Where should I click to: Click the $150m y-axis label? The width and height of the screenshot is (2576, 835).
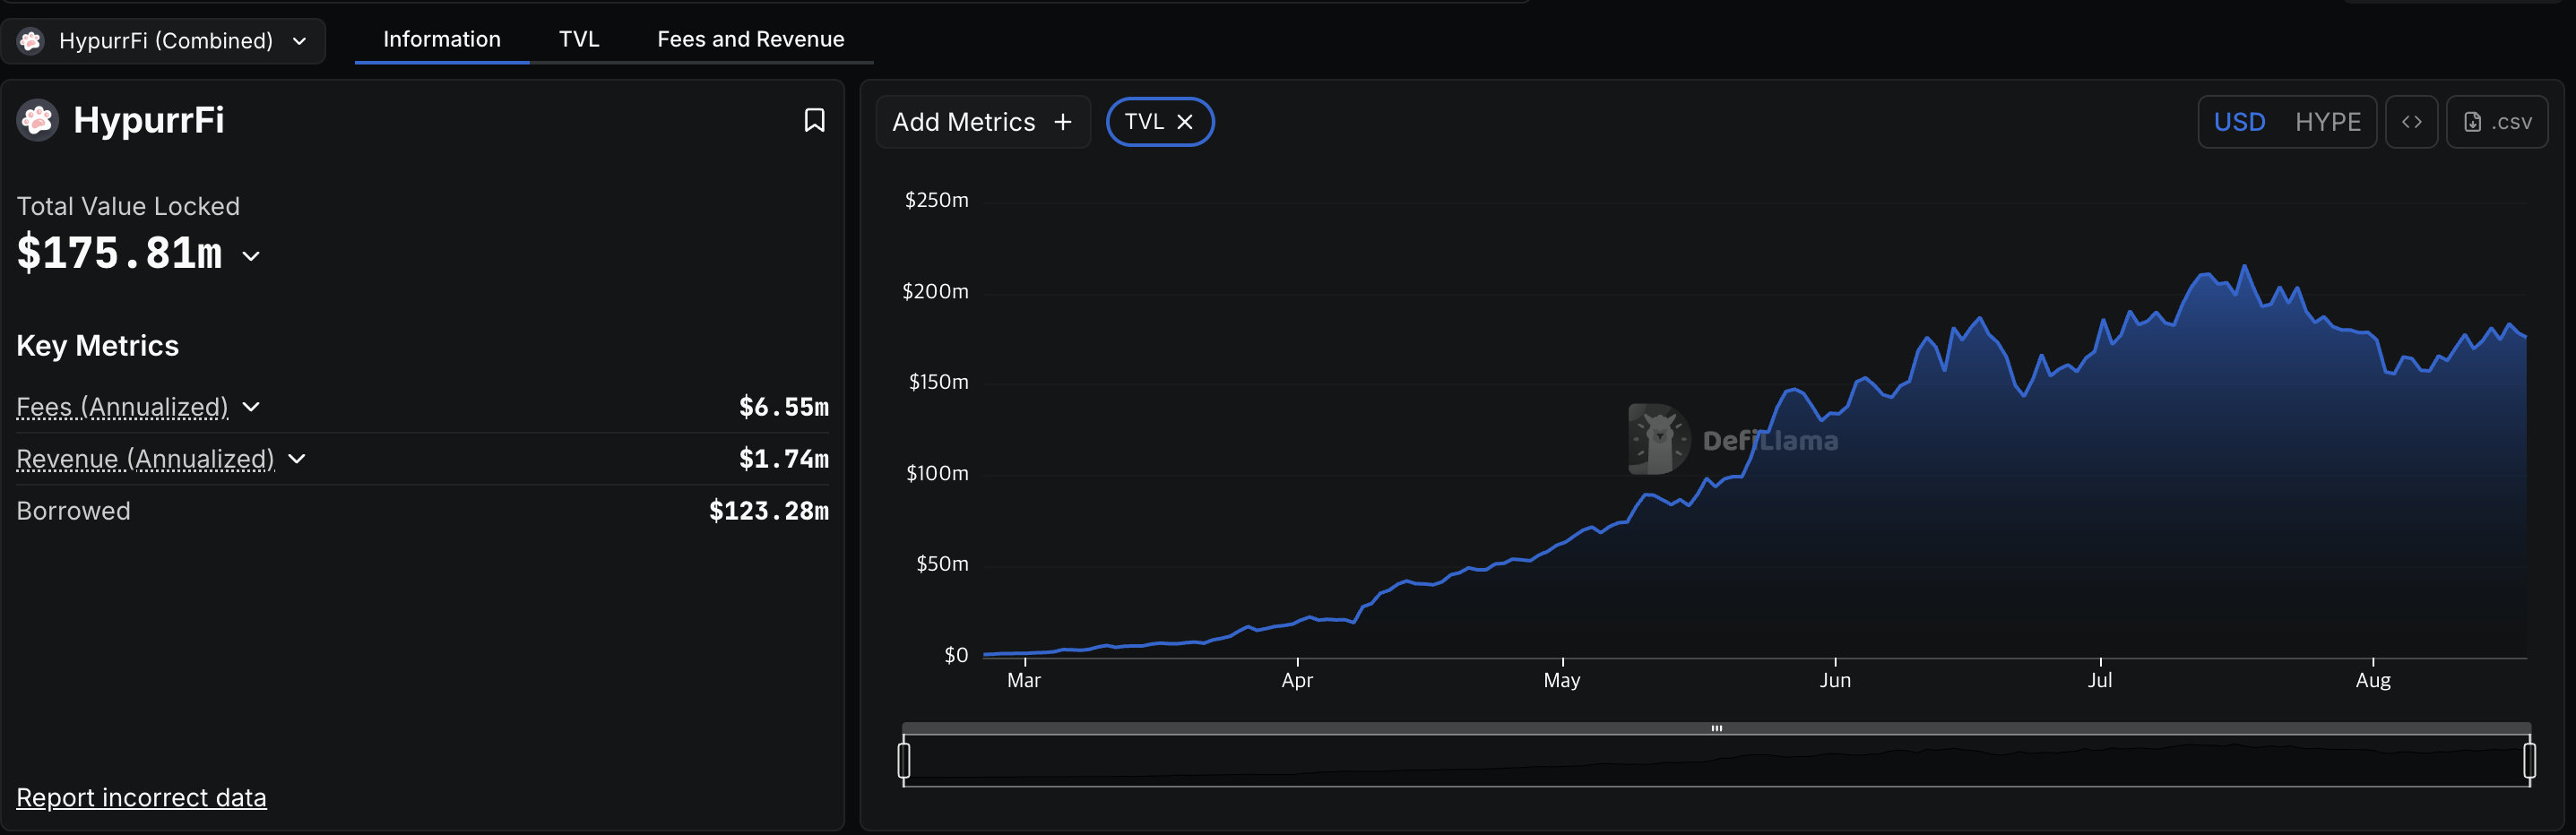pos(938,382)
